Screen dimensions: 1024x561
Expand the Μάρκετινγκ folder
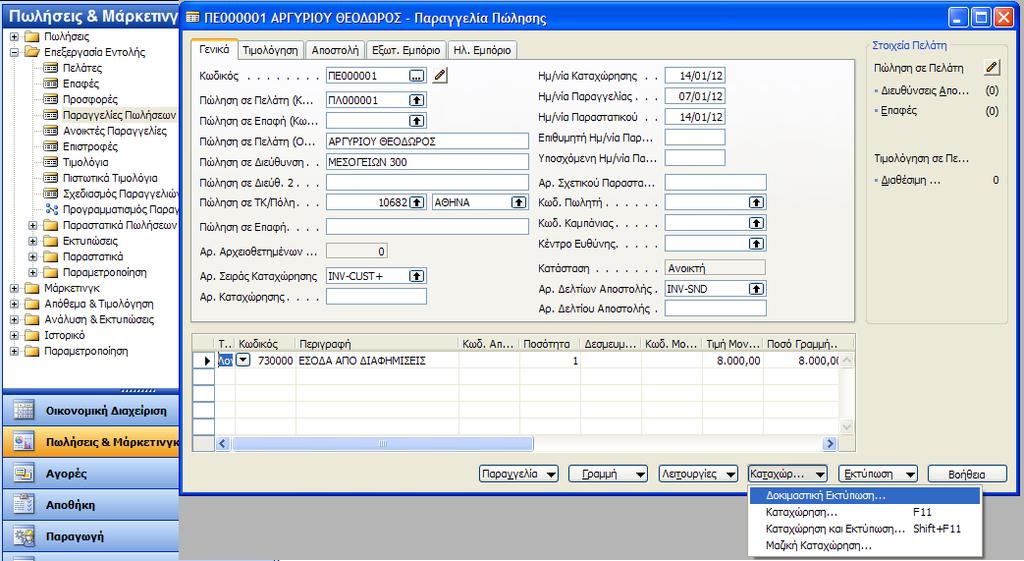[14, 288]
